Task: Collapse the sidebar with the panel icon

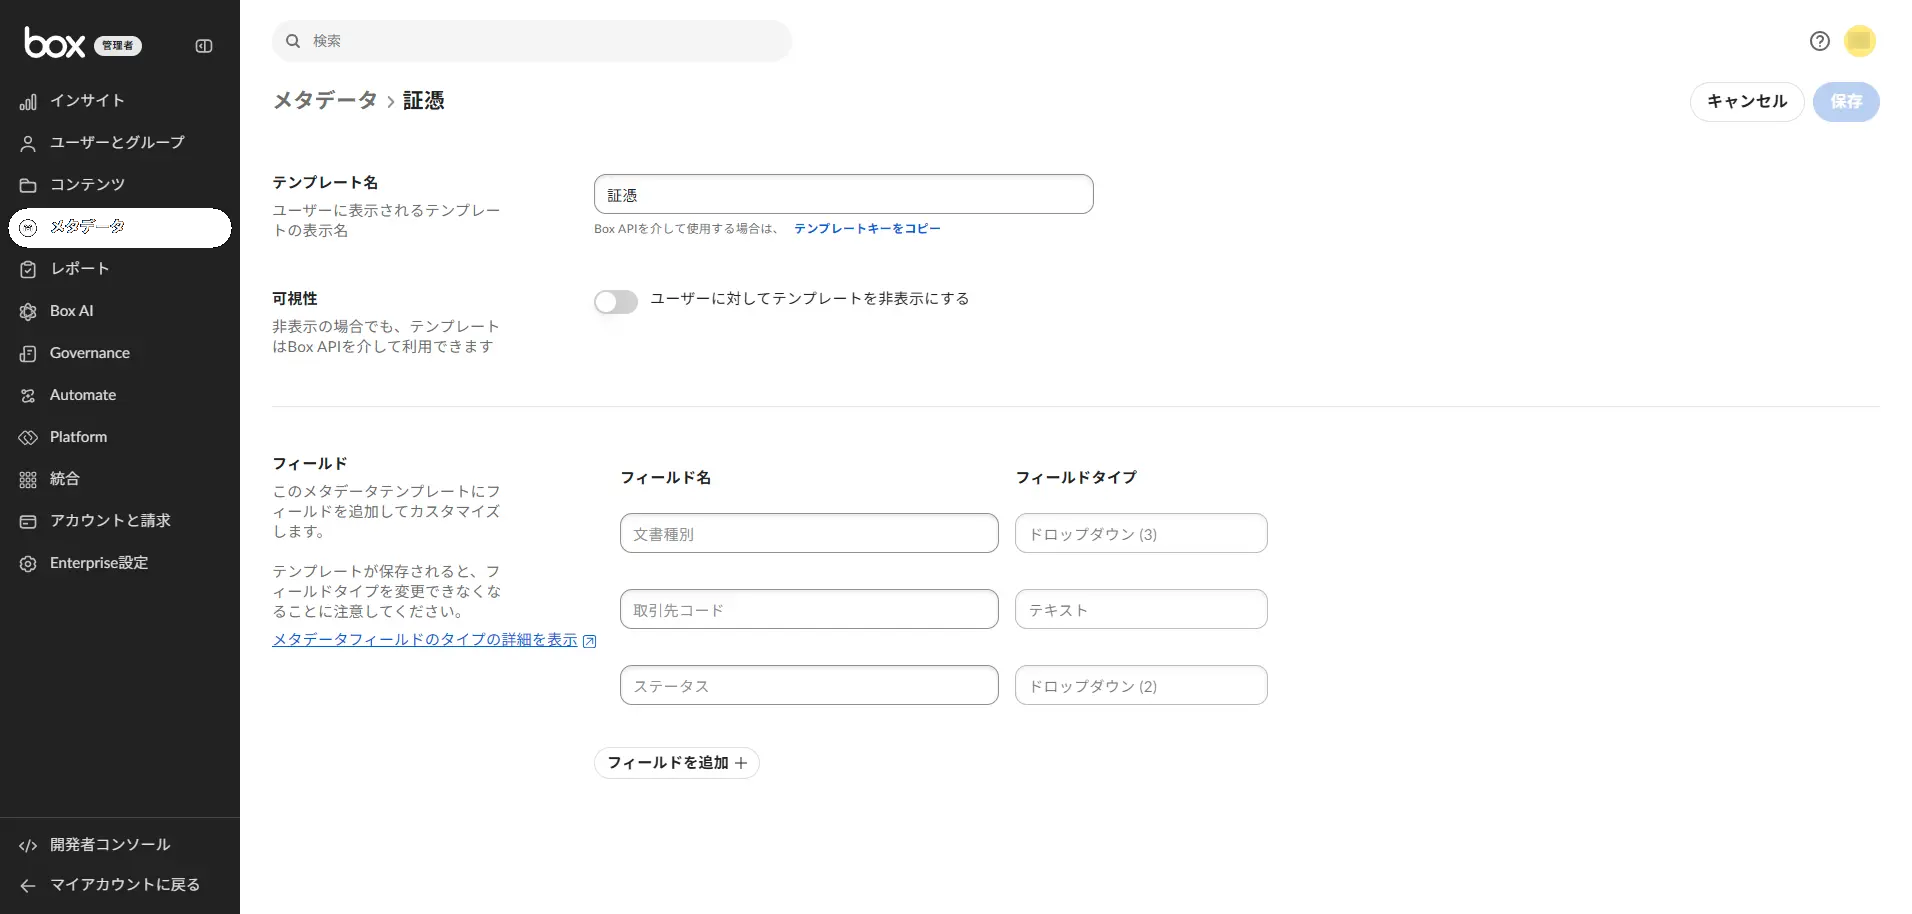Action: click(204, 46)
